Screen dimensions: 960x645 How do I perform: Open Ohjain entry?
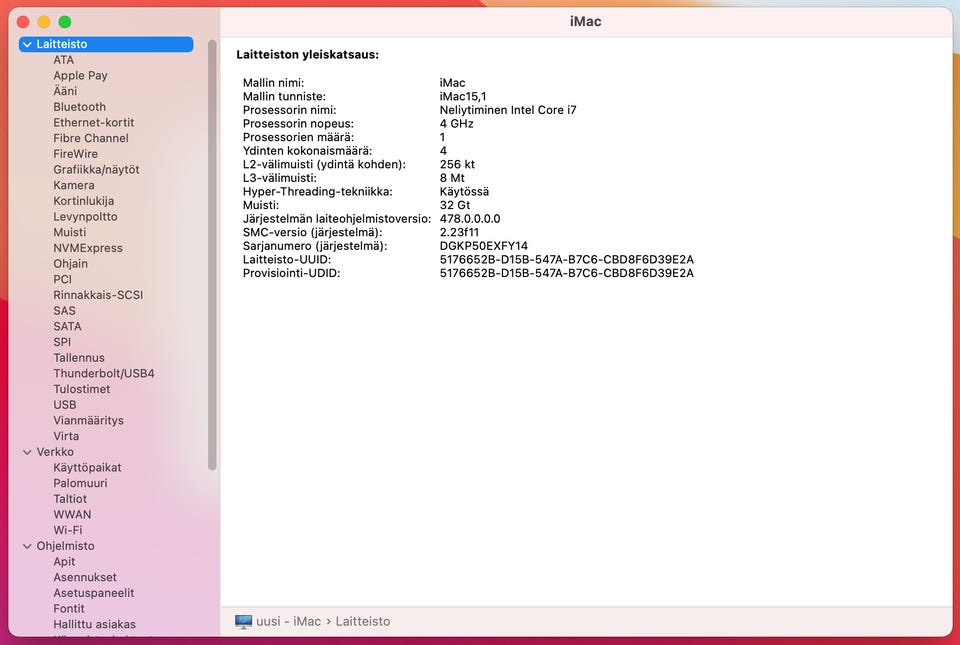click(x=70, y=264)
